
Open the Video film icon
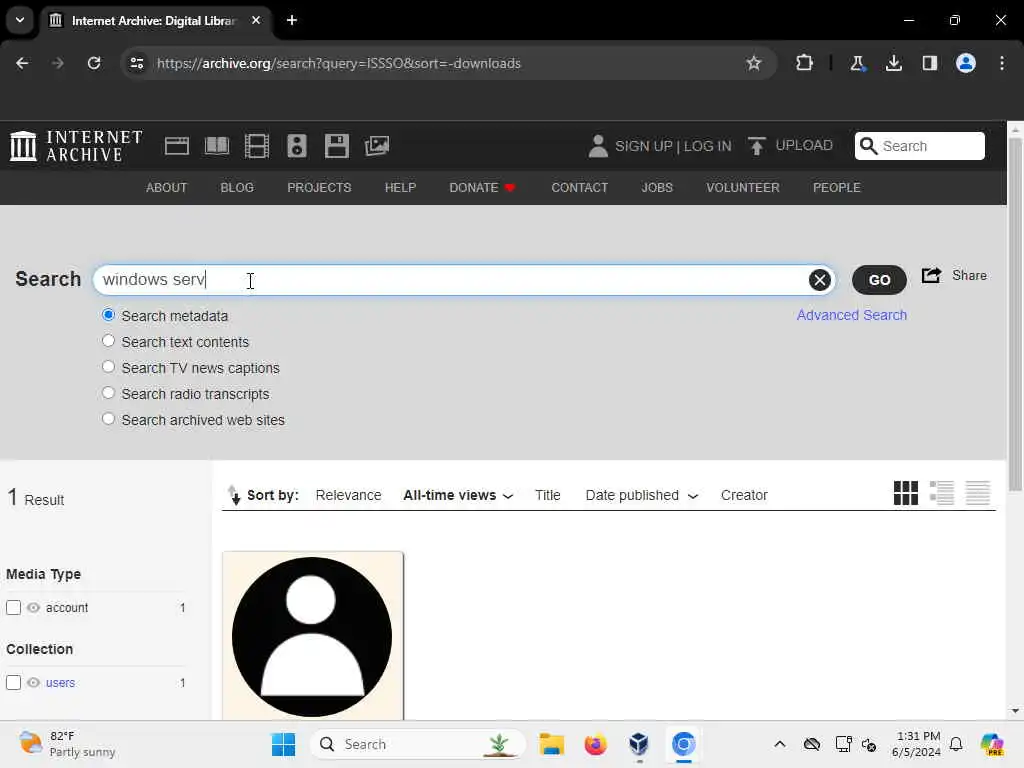coord(257,146)
